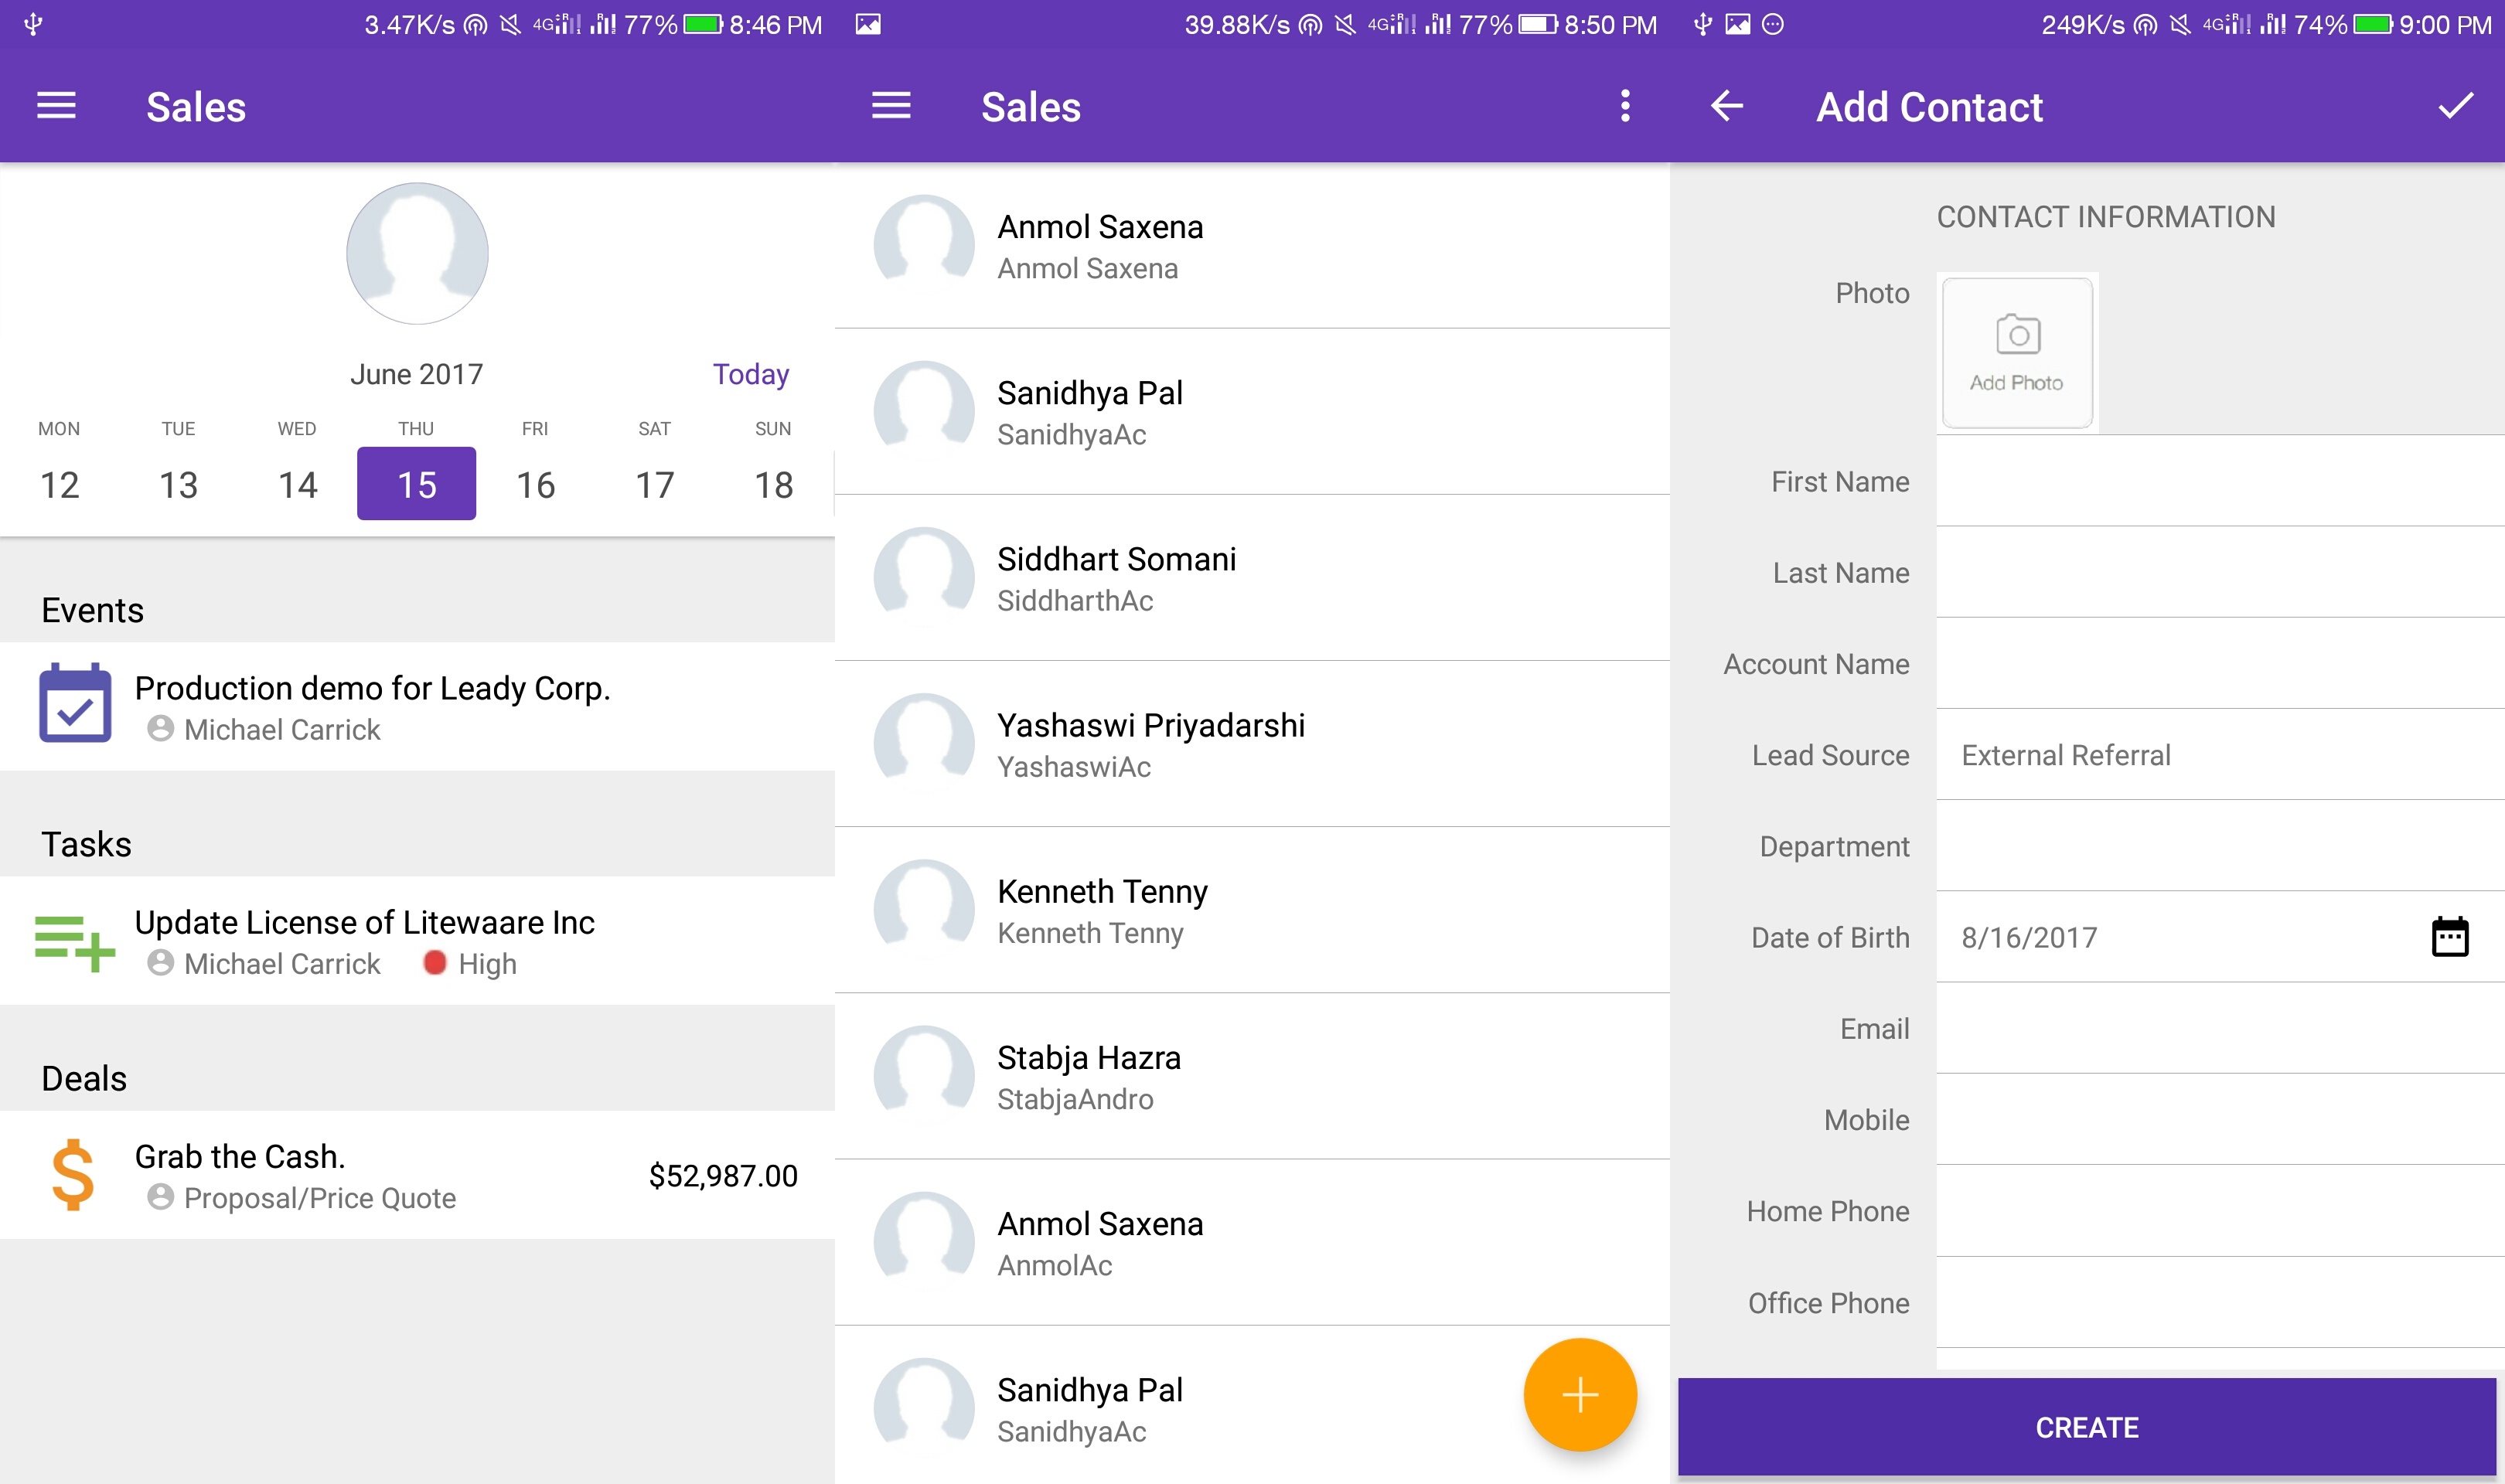
Task: Select Friday 16 in the week calendar
Action: pos(535,484)
